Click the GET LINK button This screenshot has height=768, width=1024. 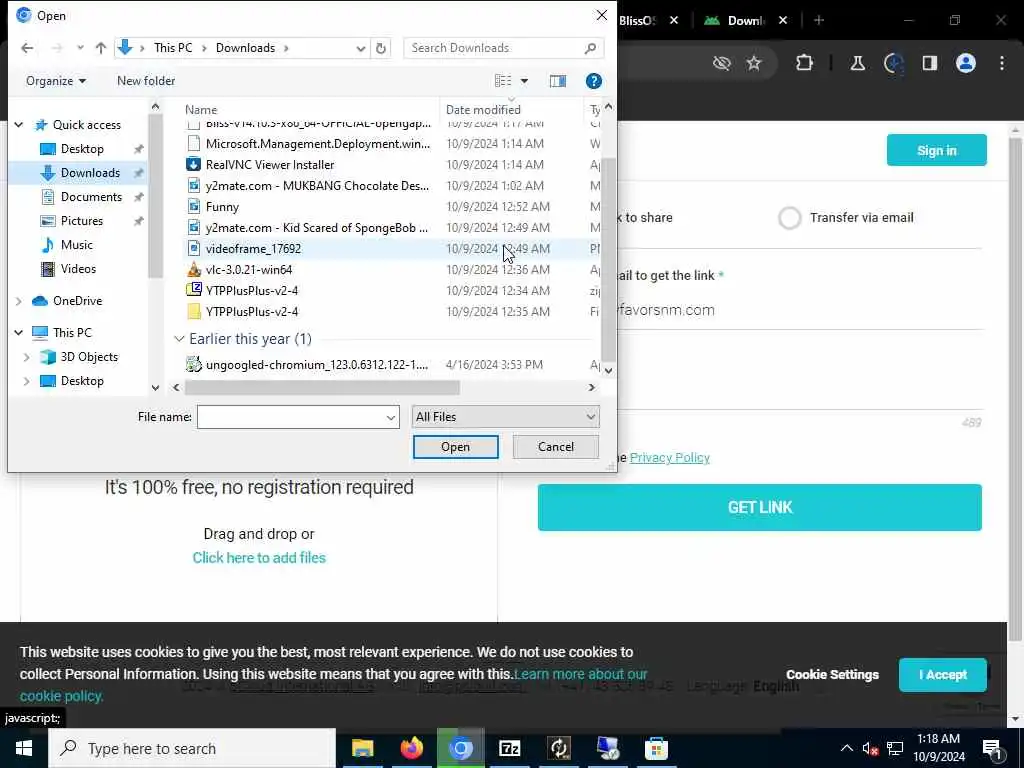click(x=760, y=507)
